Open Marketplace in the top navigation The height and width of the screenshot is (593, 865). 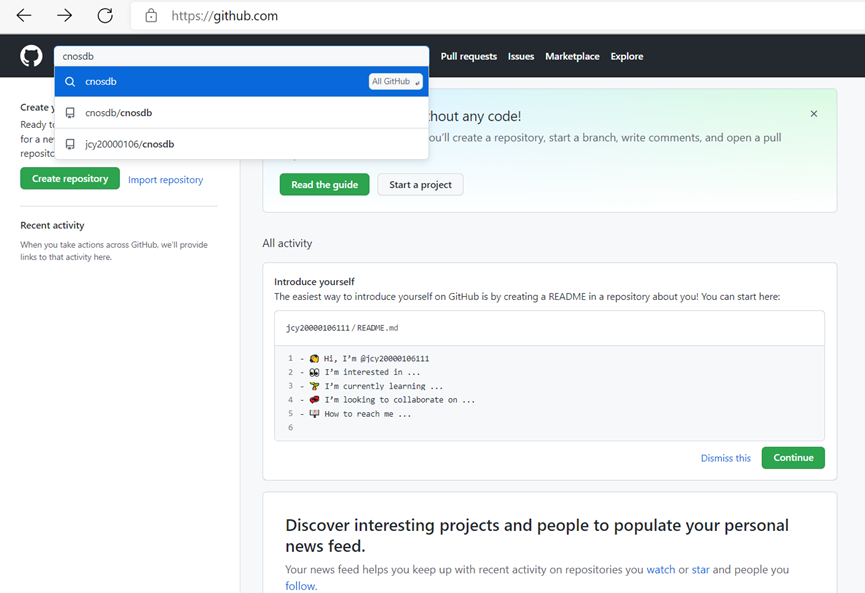tap(570, 57)
